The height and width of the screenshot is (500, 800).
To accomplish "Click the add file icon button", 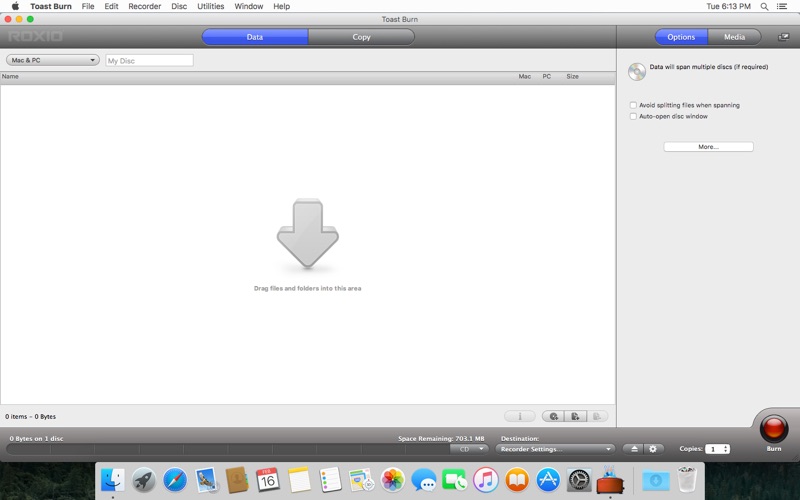I will click(575, 416).
